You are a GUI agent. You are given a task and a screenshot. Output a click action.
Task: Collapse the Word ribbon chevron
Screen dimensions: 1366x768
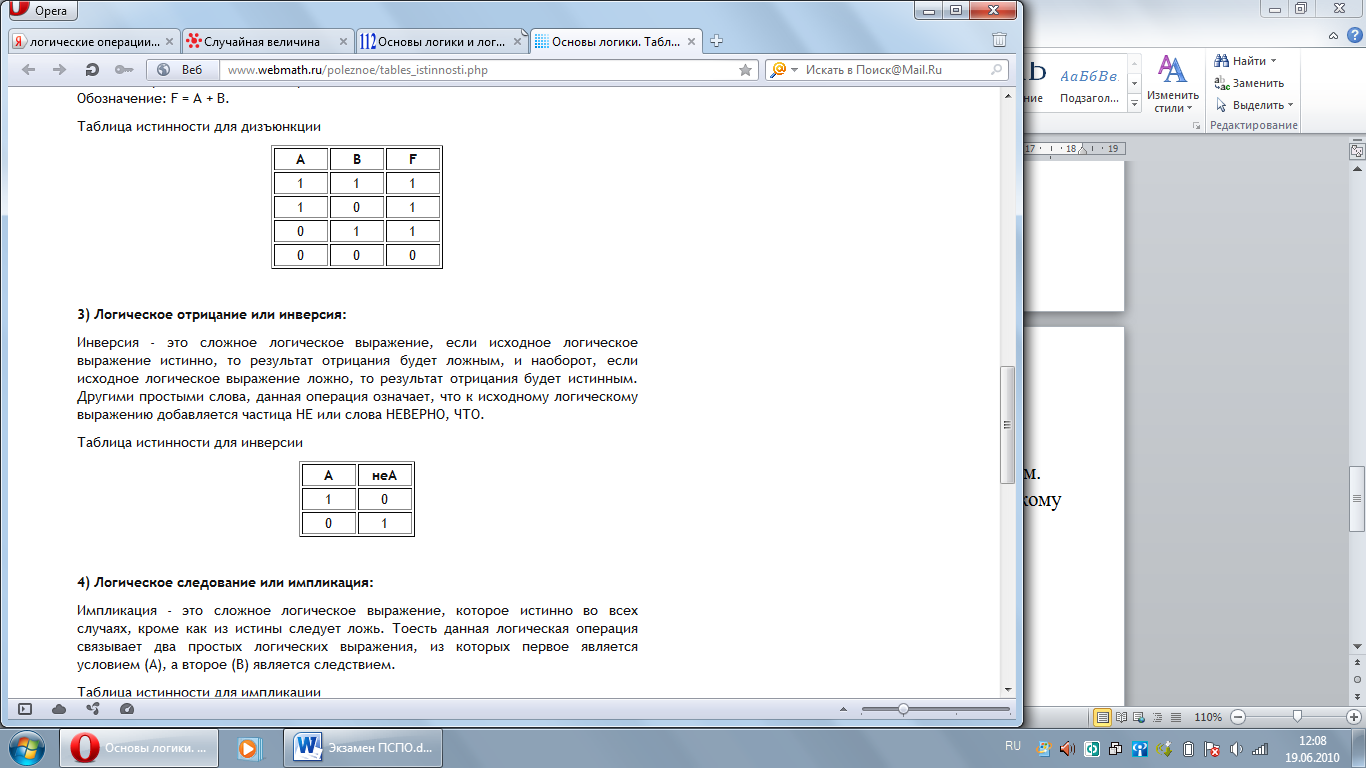pyautogui.click(x=1334, y=36)
